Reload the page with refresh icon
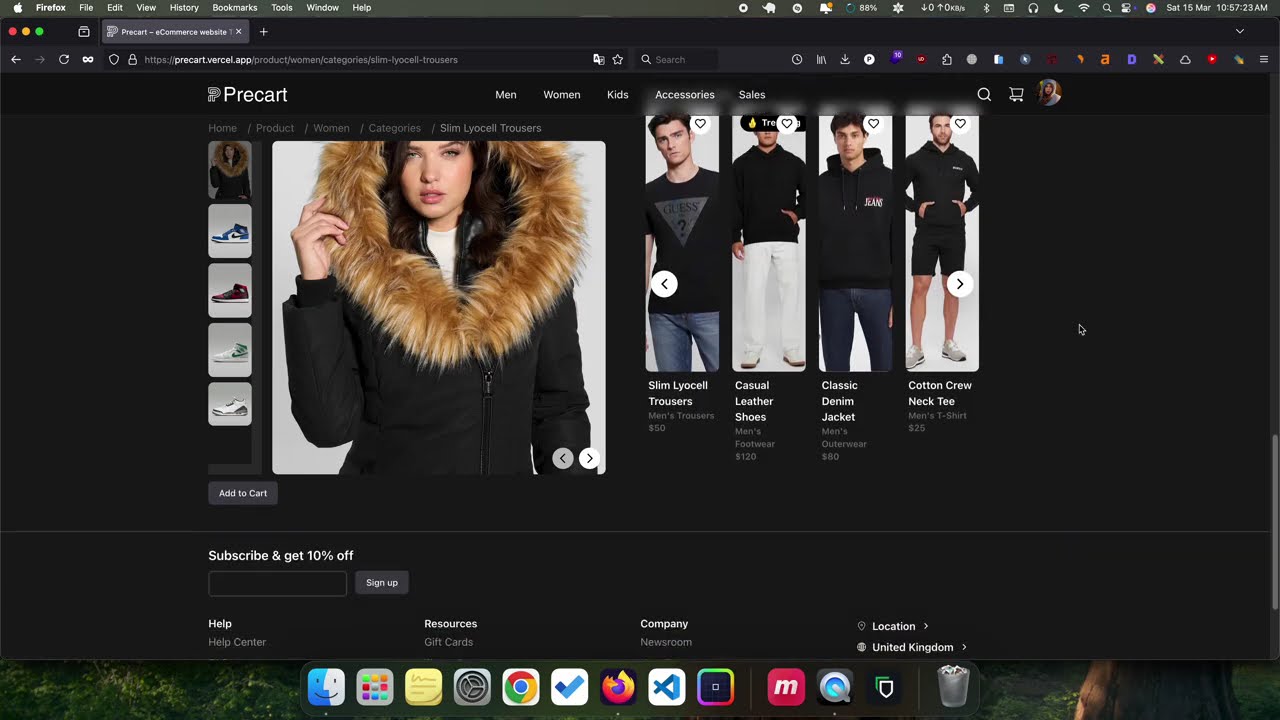The width and height of the screenshot is (1280, 720). (x=64, y=60)
